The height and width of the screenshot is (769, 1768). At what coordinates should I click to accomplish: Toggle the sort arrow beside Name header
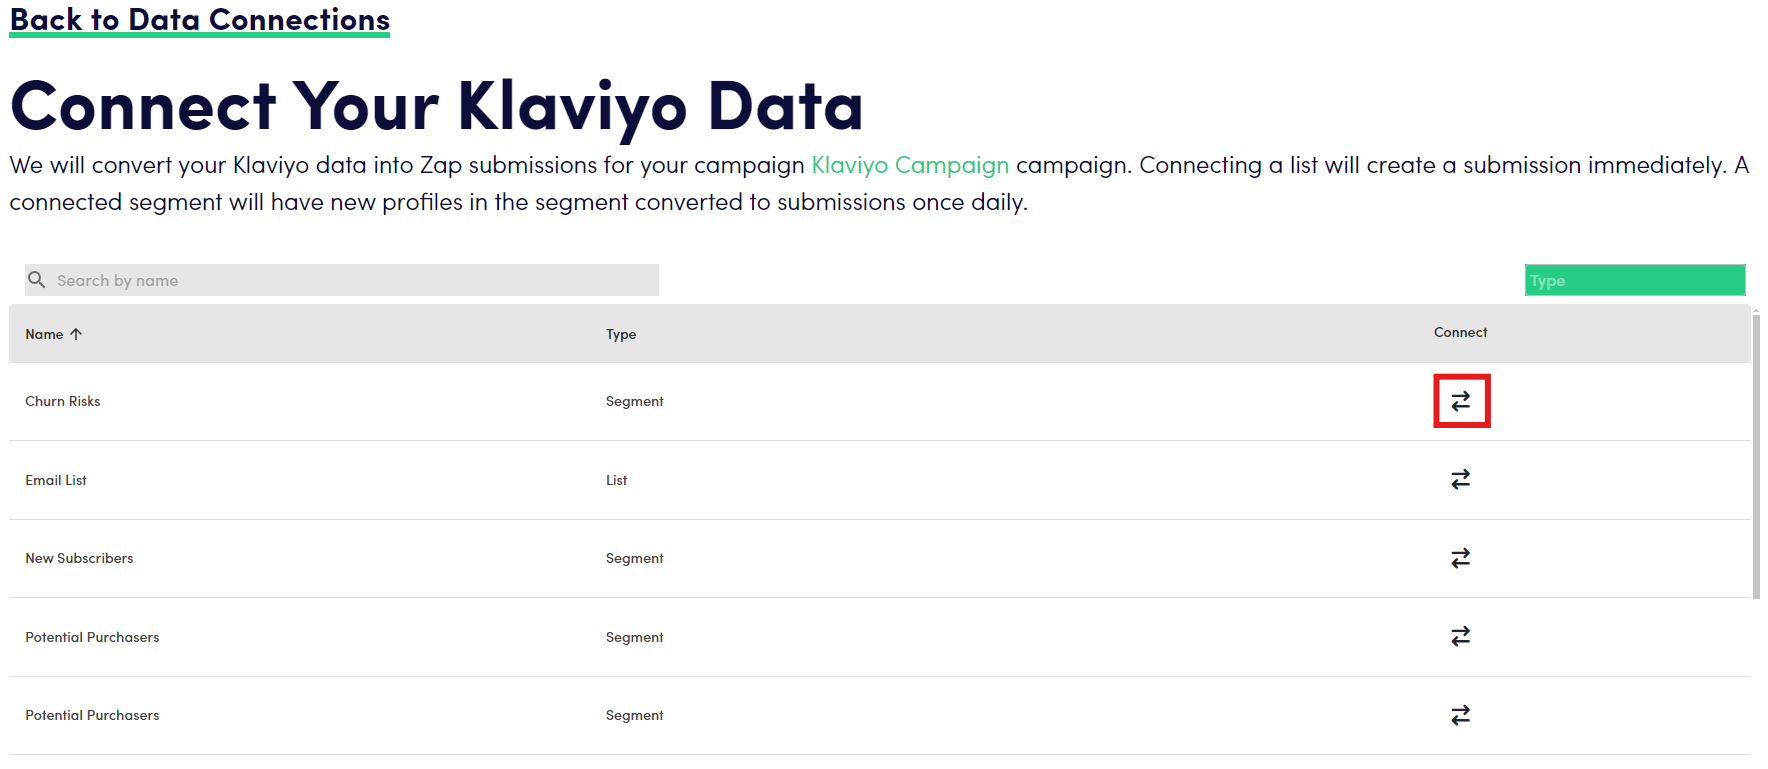pyautogui.click(x=76, y=334)
